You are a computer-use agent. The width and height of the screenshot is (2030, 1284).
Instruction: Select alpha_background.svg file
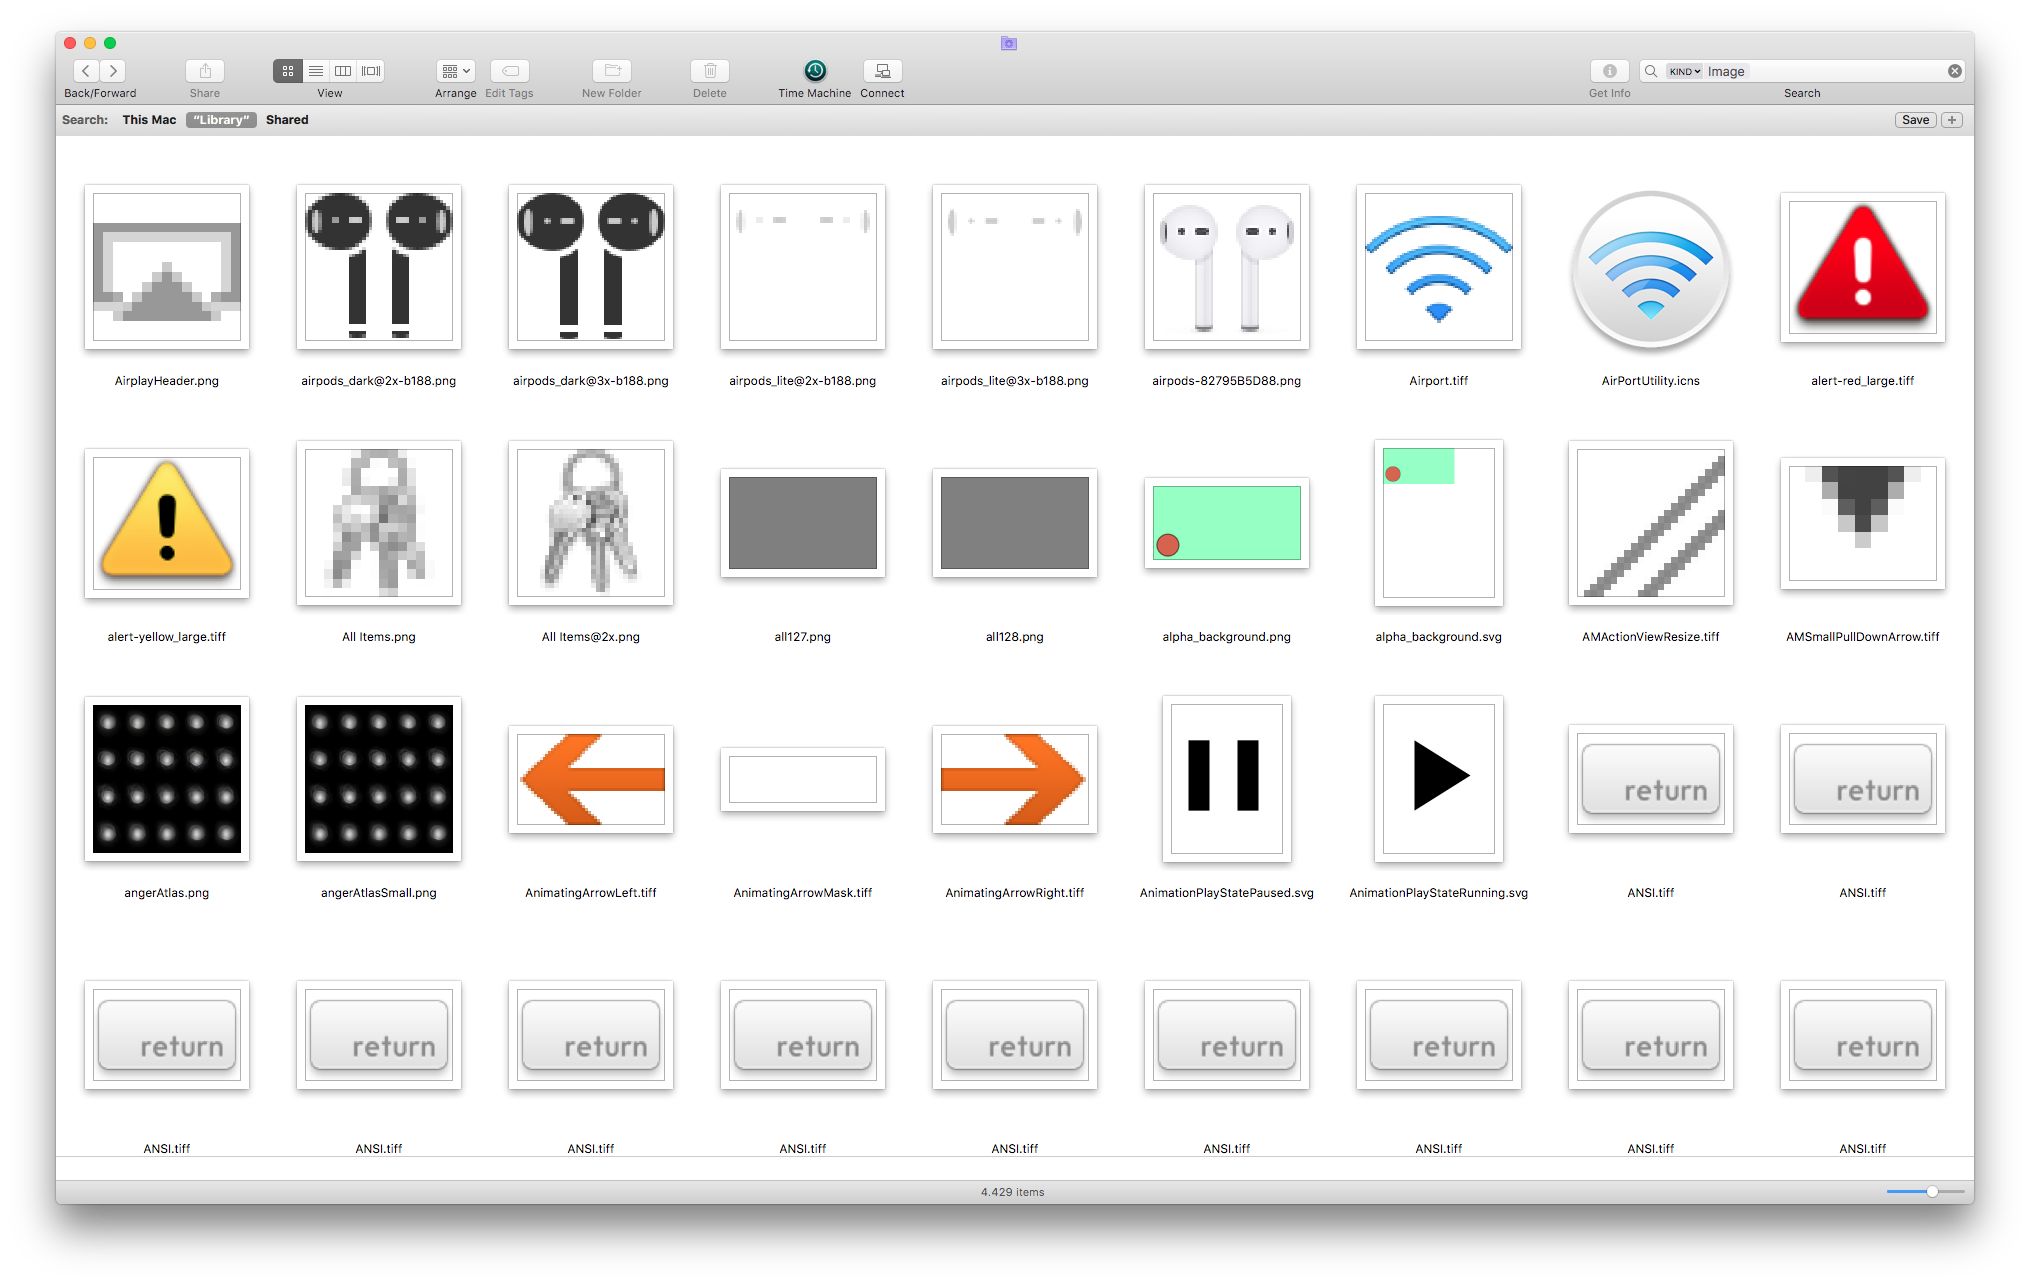tap(1439, 523)
